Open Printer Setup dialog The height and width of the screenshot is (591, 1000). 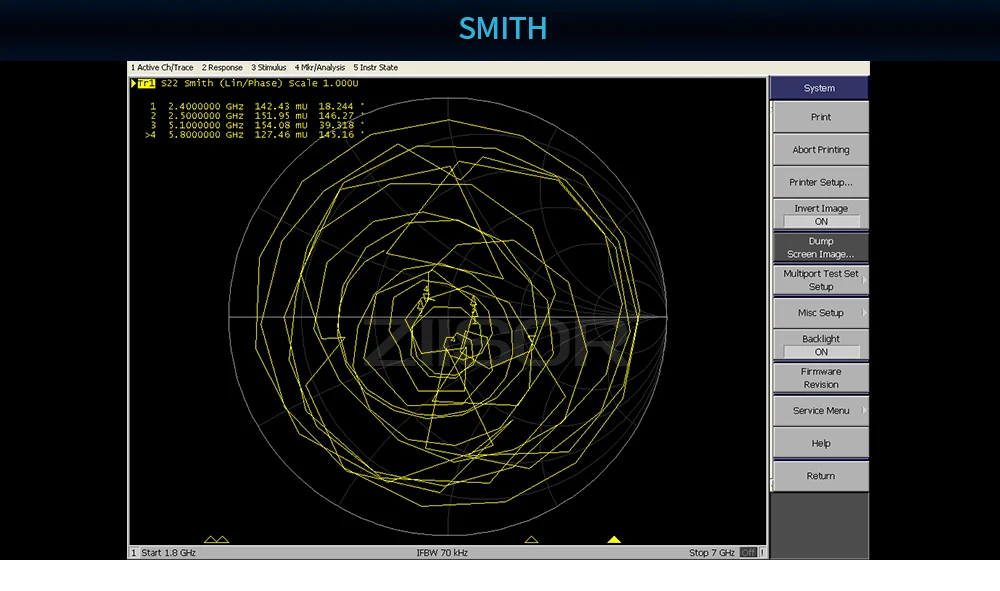(x=820, y=183)
